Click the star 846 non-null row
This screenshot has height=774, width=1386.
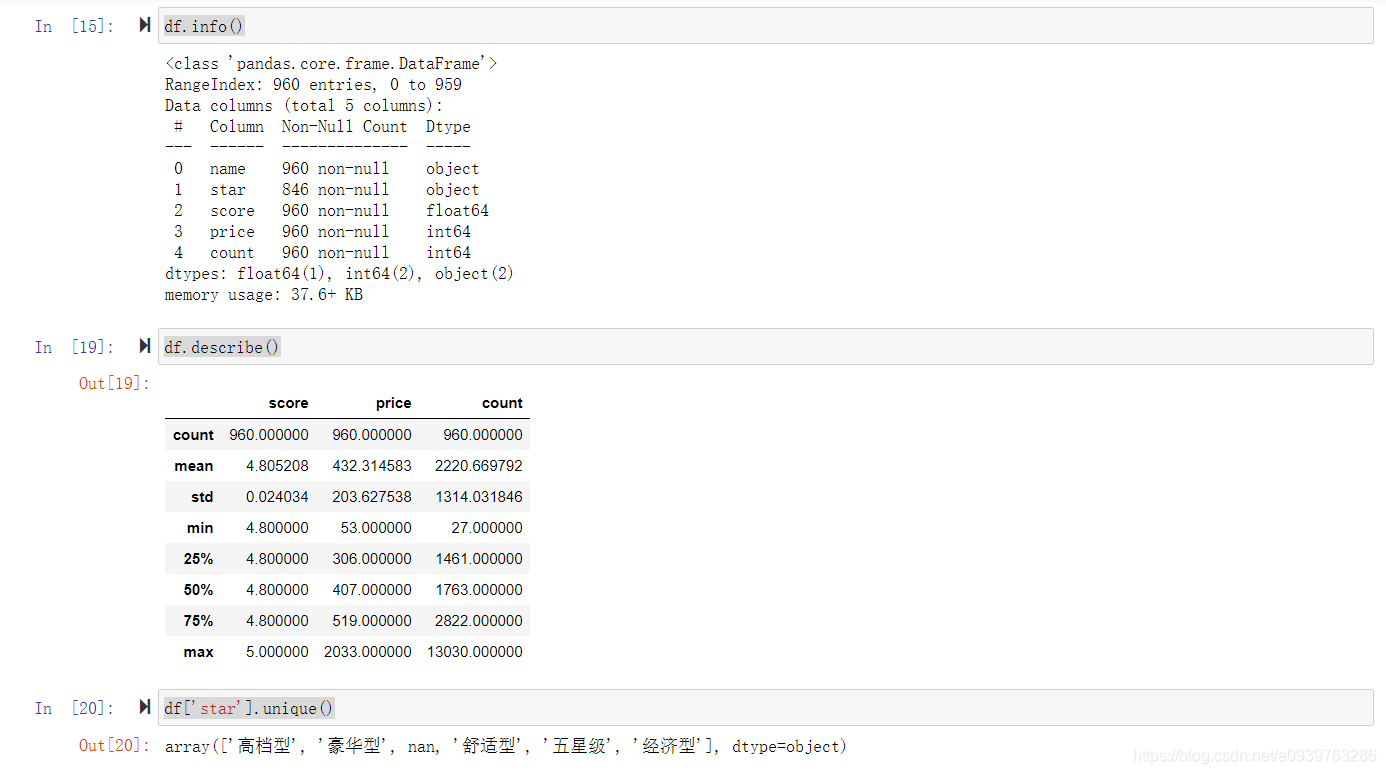pos(326,190)
